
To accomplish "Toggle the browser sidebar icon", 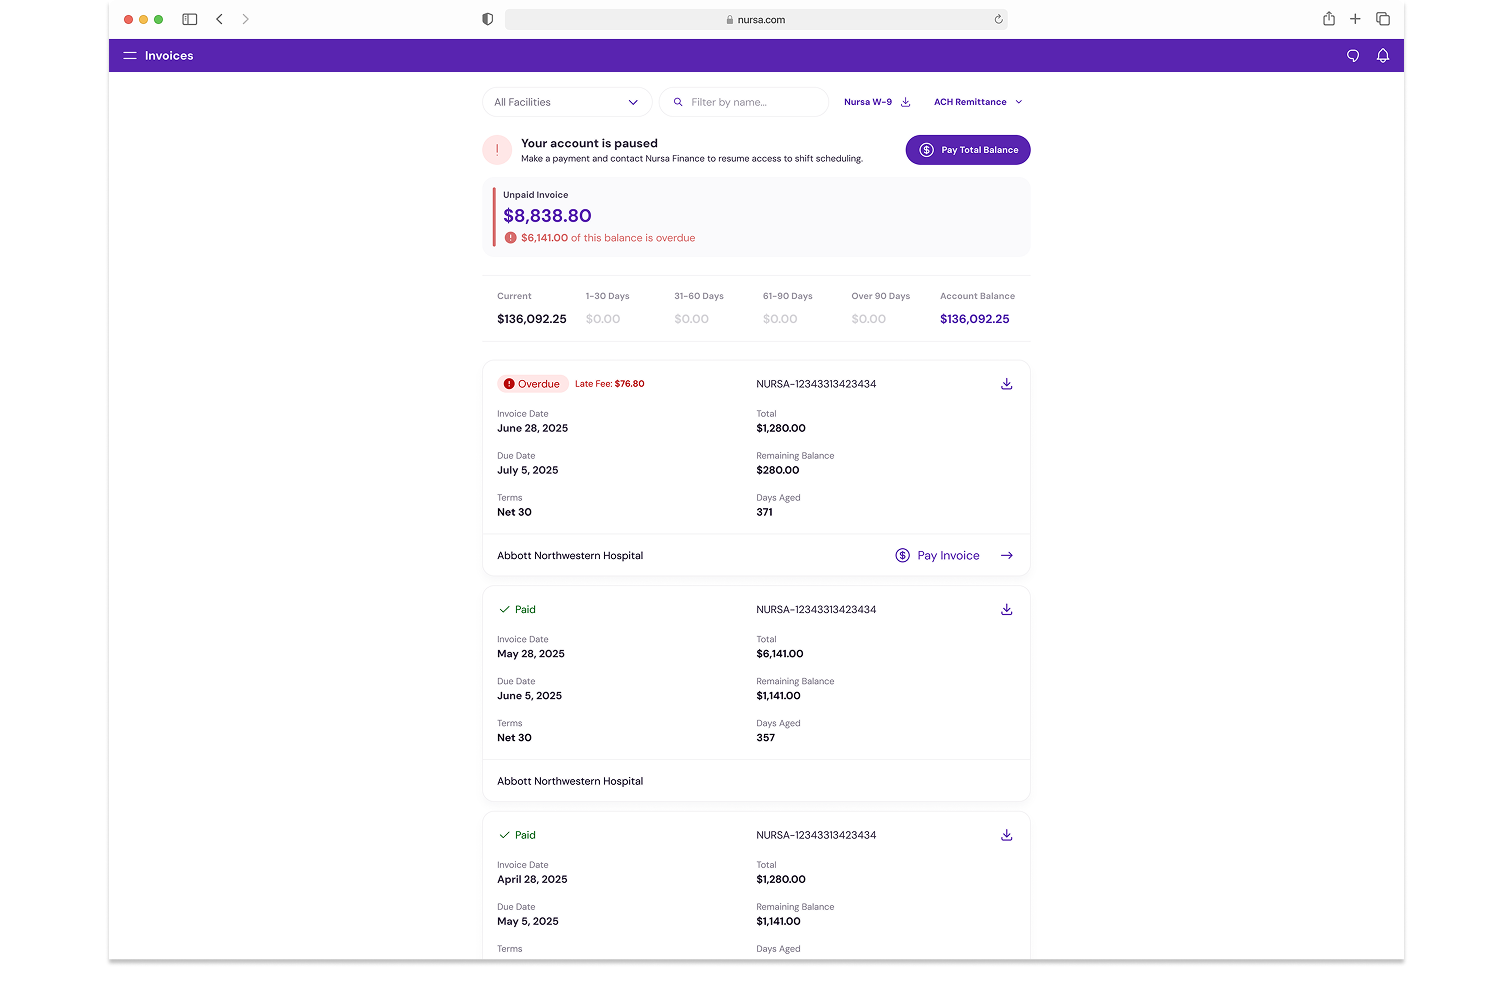I will pos(190,19).
